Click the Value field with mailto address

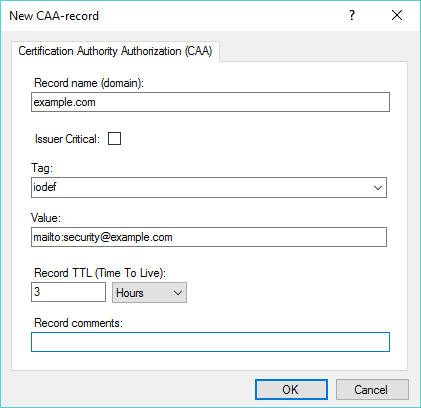[209, 237]
